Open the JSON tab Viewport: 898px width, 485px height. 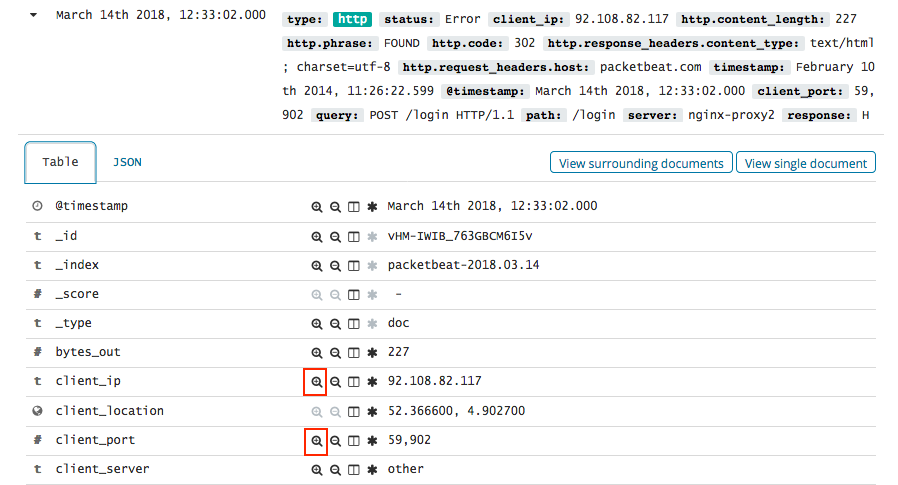[127, 162]
